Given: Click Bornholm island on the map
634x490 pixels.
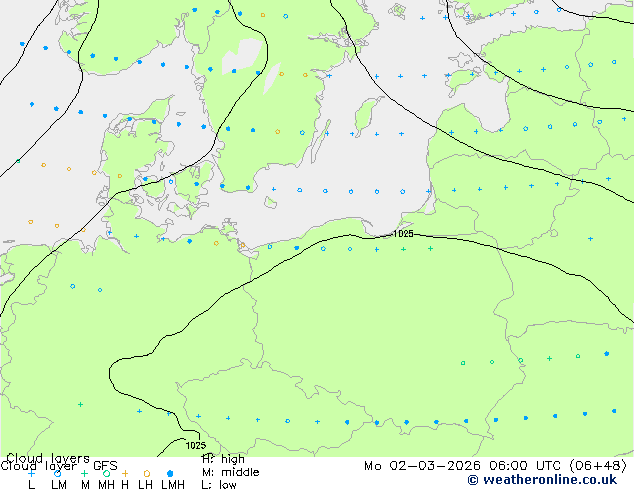Looking at the screenshot, I should tap(270, 202).
